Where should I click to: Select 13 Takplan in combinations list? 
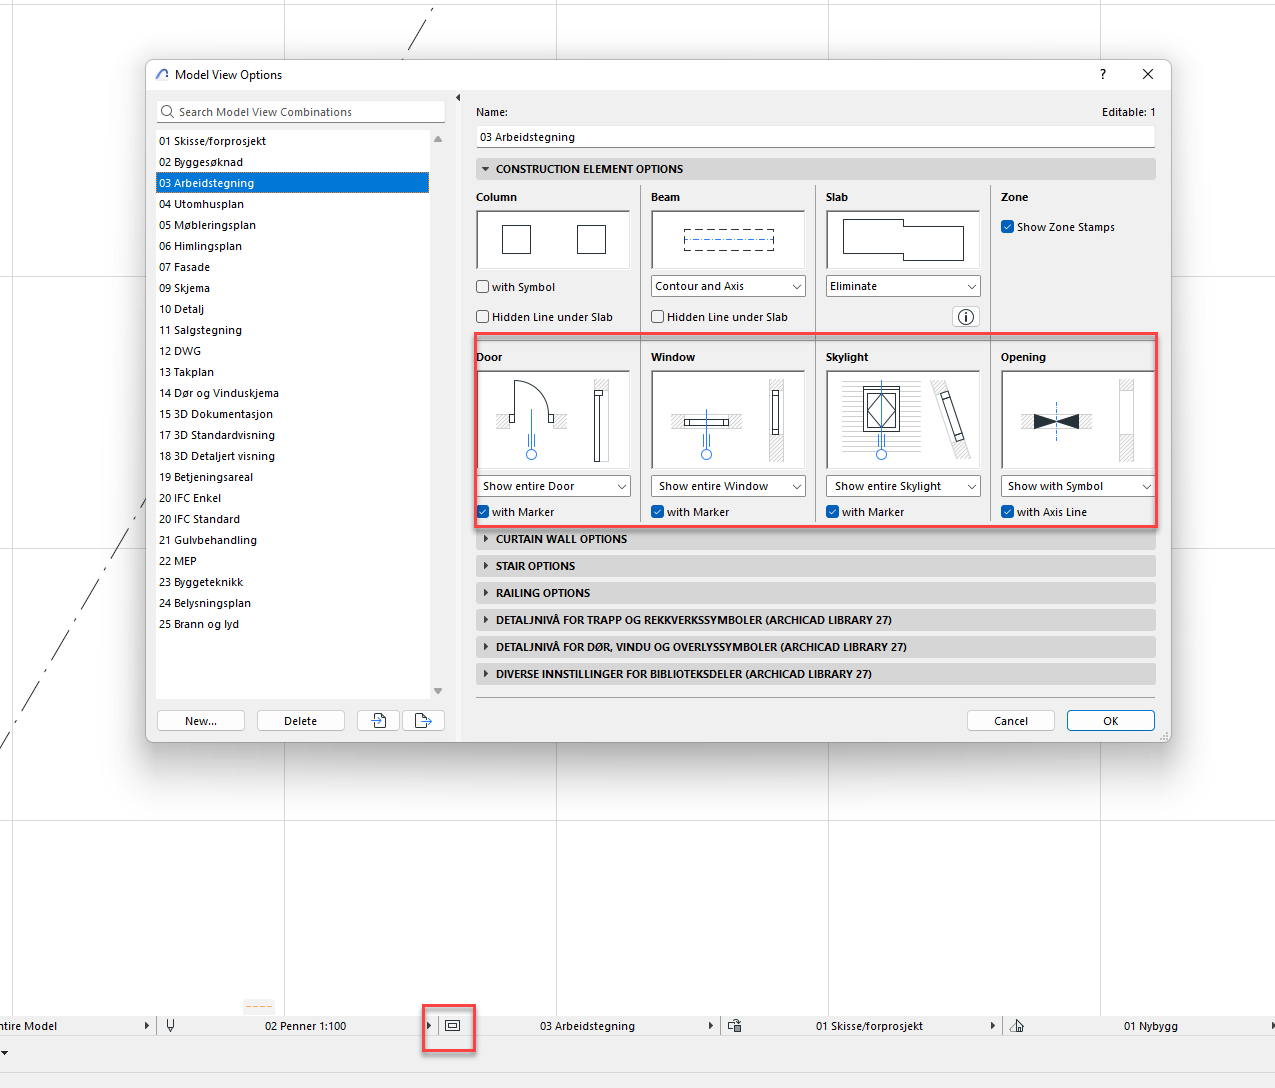coord(187,372)
